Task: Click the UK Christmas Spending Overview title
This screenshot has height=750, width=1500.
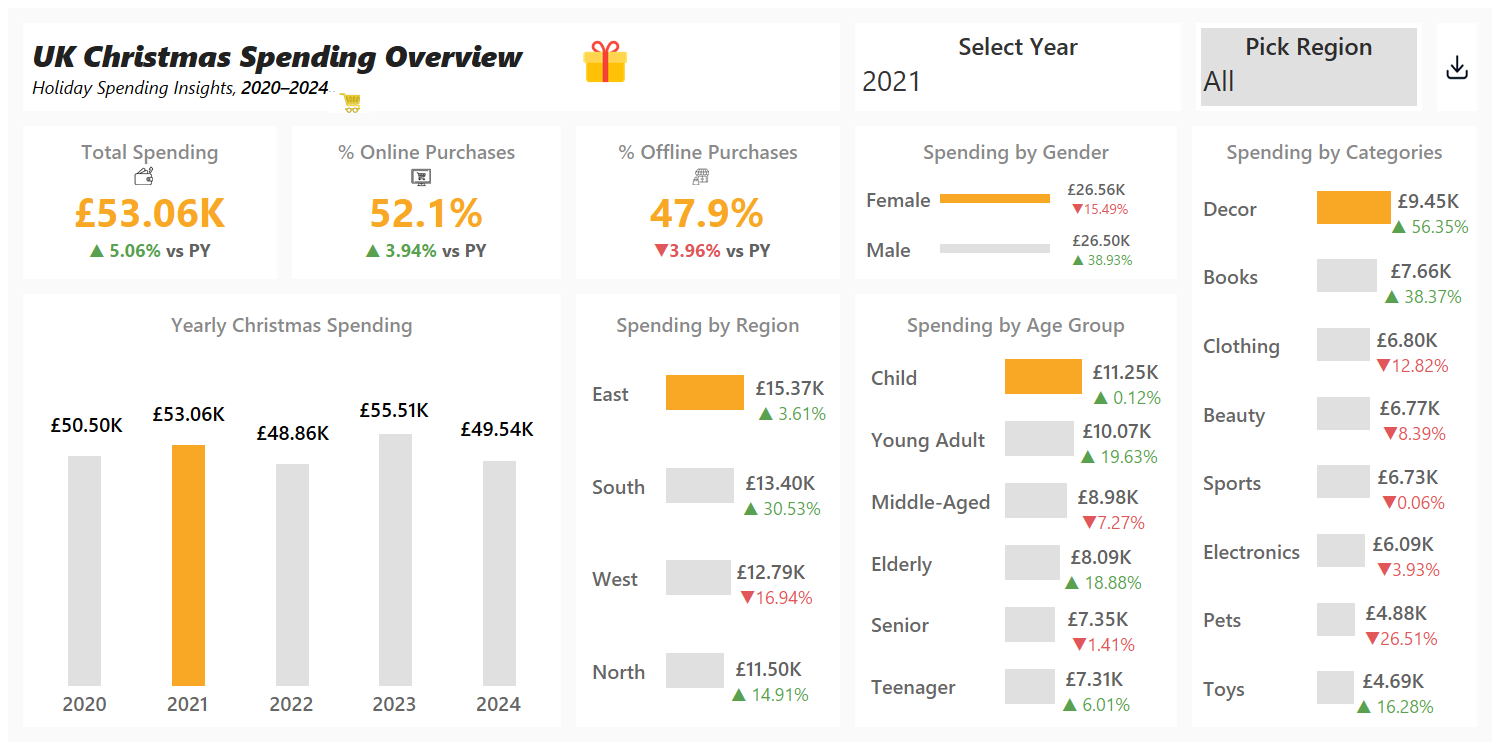Action: coord(277,57)
